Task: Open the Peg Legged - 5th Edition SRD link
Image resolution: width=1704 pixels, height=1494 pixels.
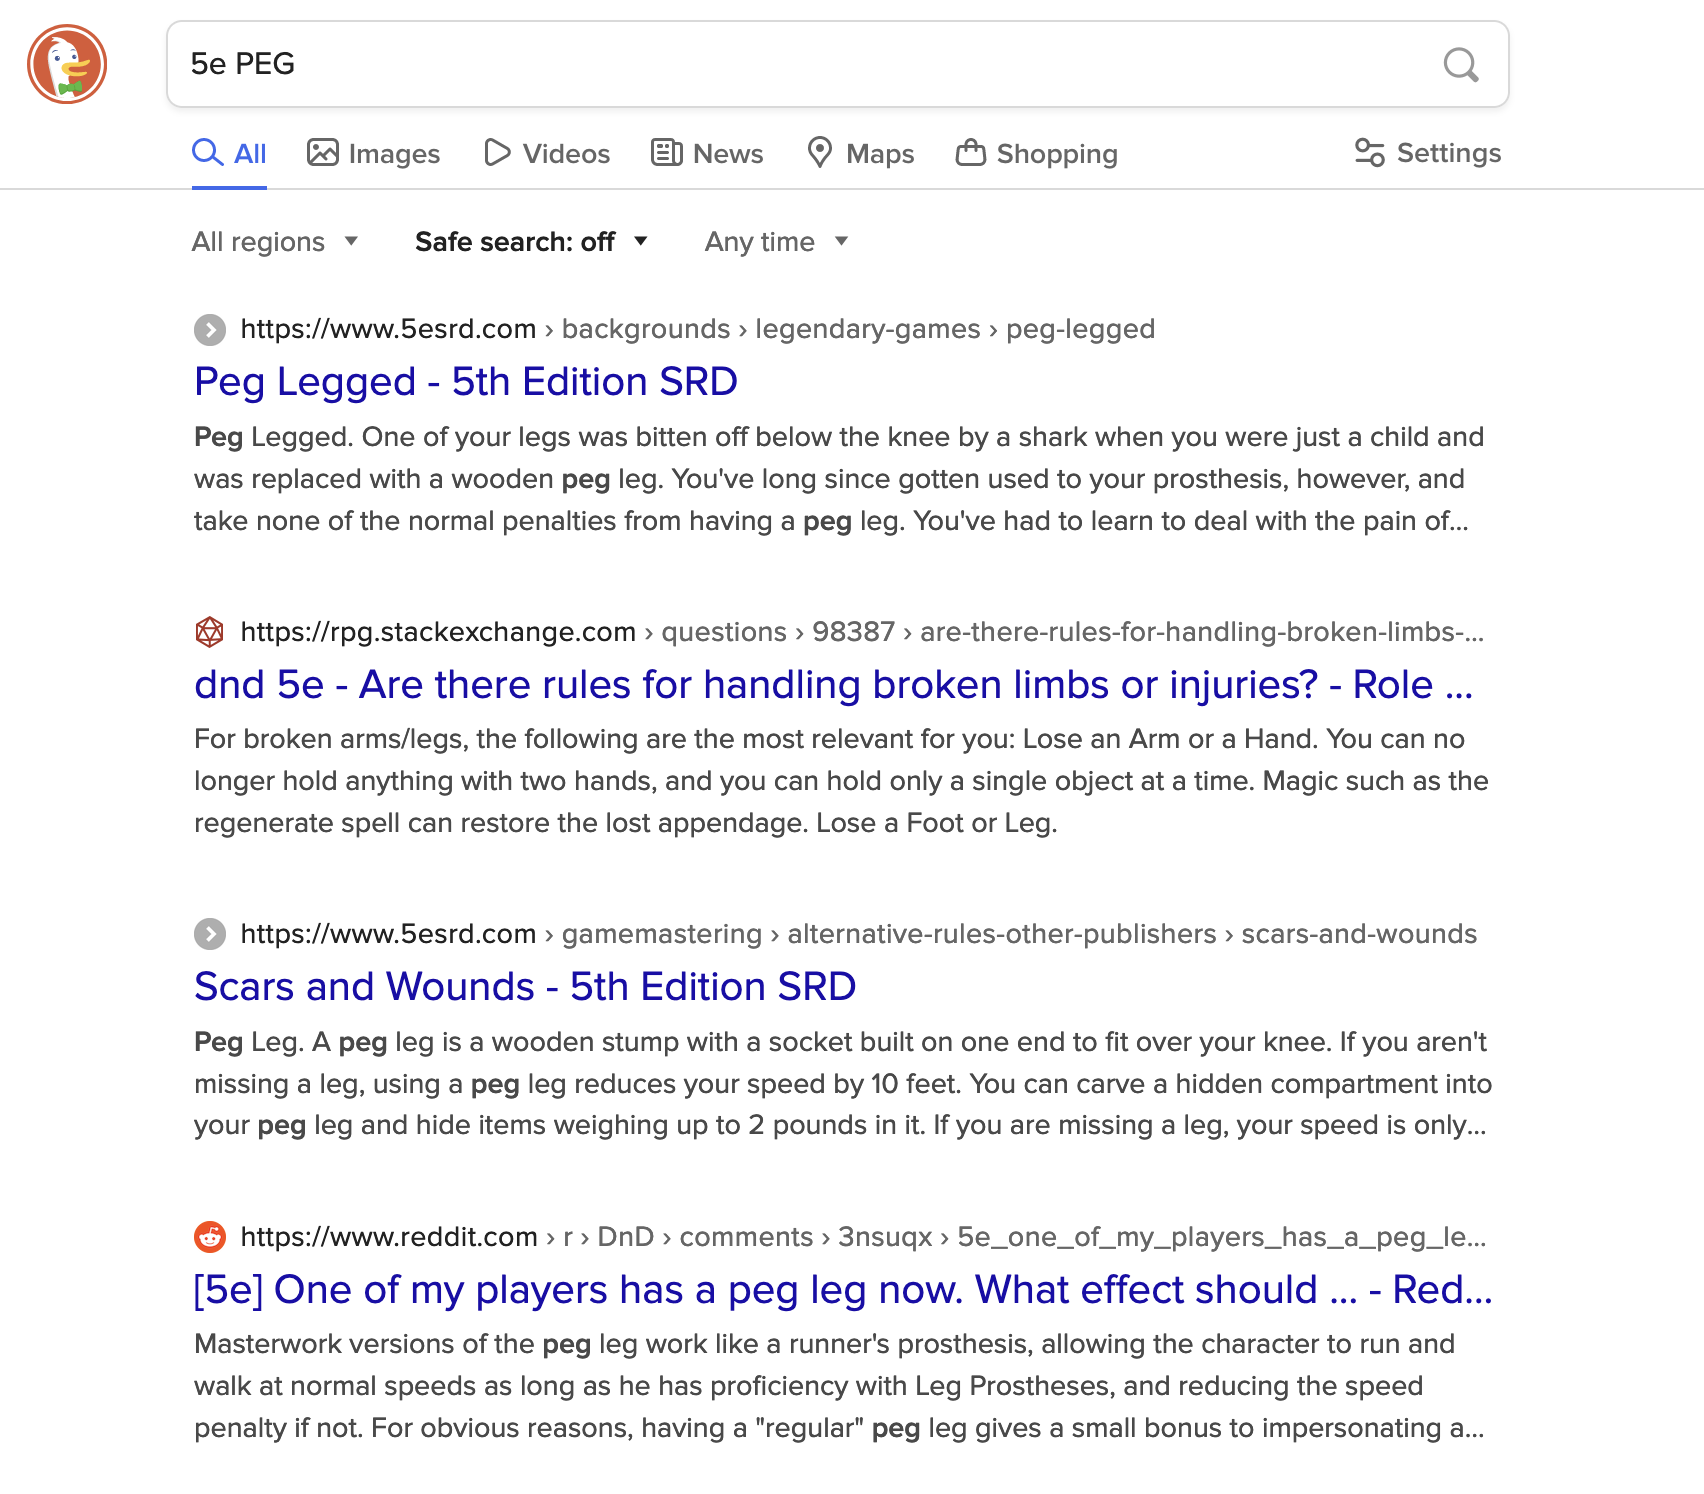Action: 465,382
